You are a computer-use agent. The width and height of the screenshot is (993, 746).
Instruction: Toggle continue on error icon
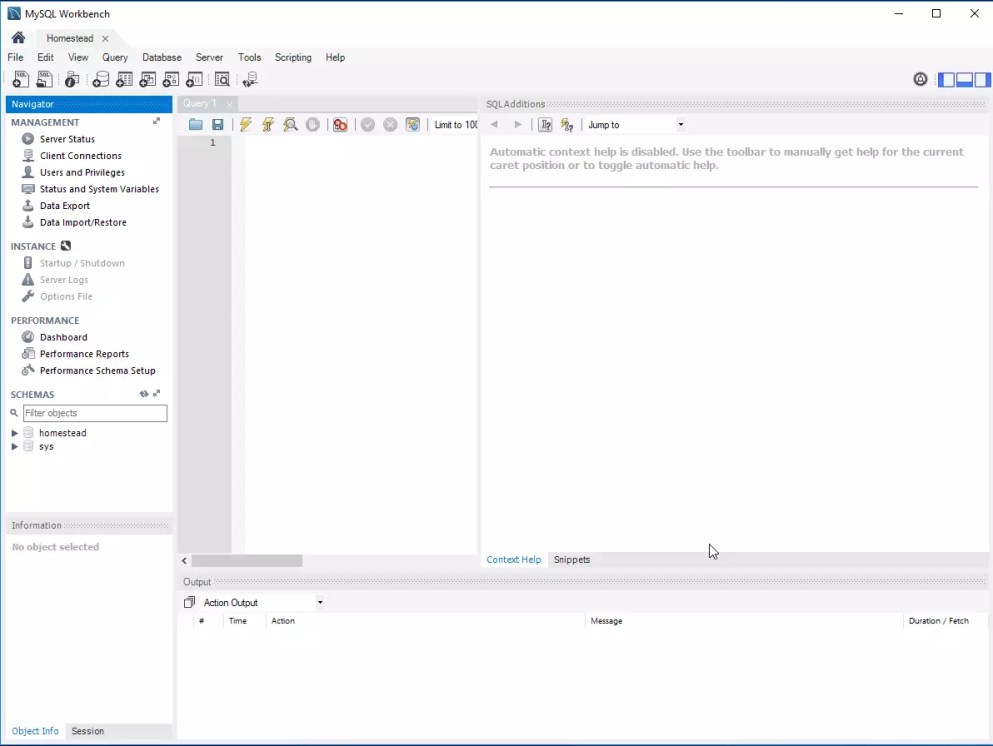pos(340,125)
